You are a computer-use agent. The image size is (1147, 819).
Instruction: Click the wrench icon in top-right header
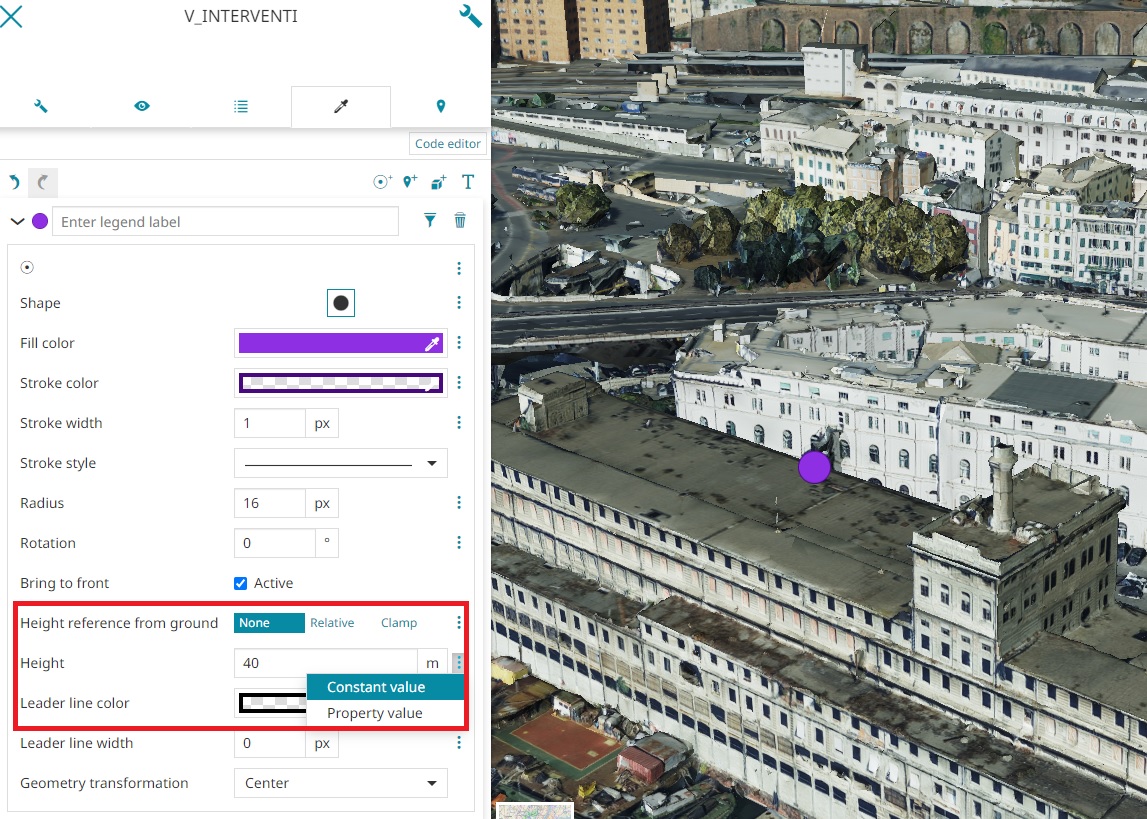[x=470, y=16]
